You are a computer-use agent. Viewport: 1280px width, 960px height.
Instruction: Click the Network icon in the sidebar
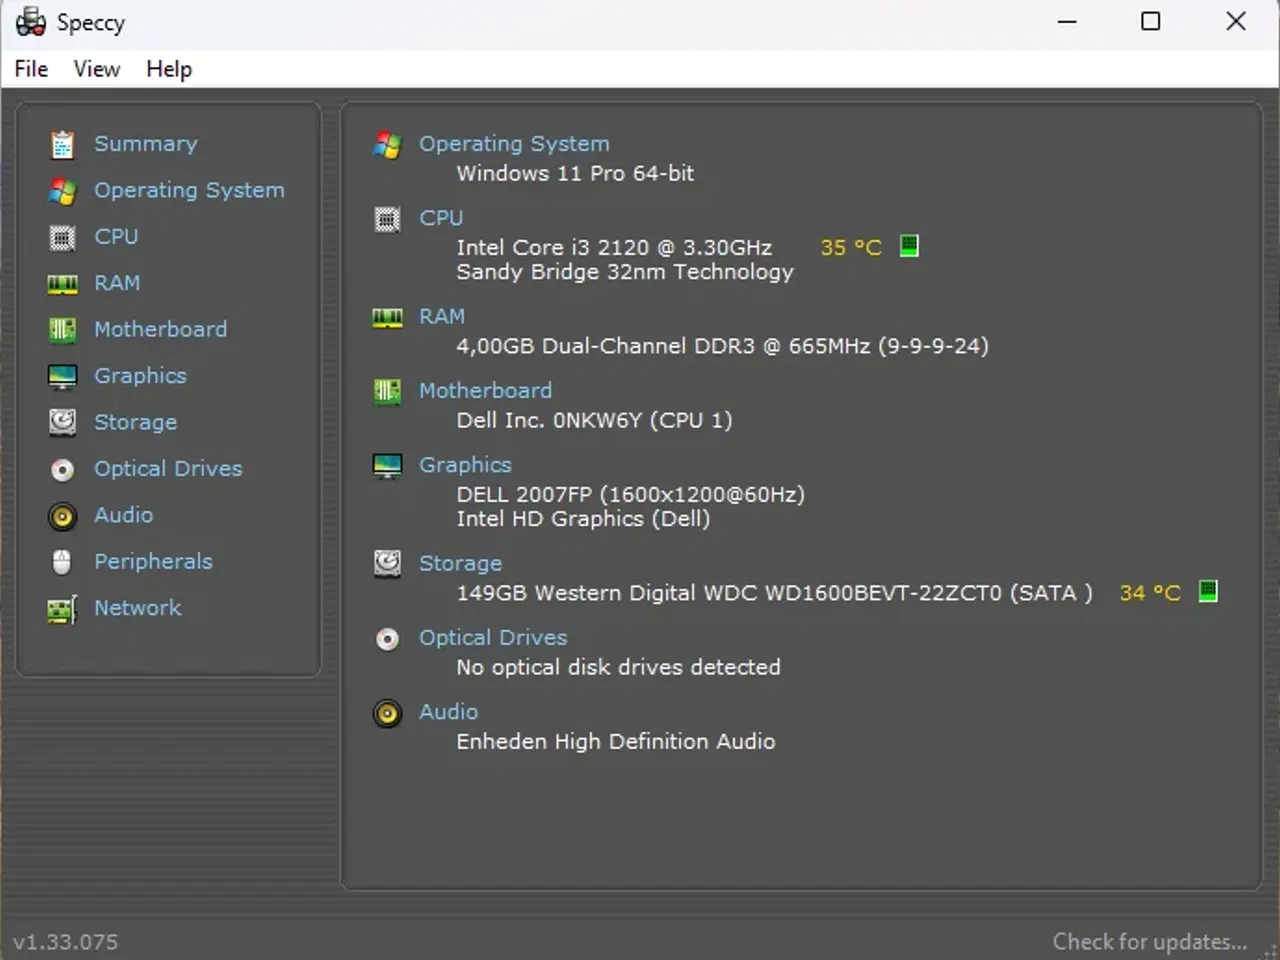point(62,608)
